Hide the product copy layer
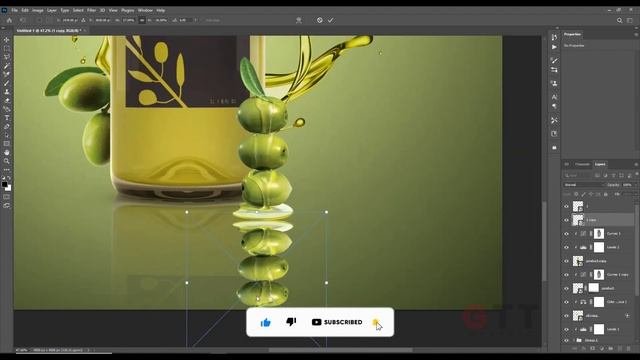 click(x=567, y=261)
